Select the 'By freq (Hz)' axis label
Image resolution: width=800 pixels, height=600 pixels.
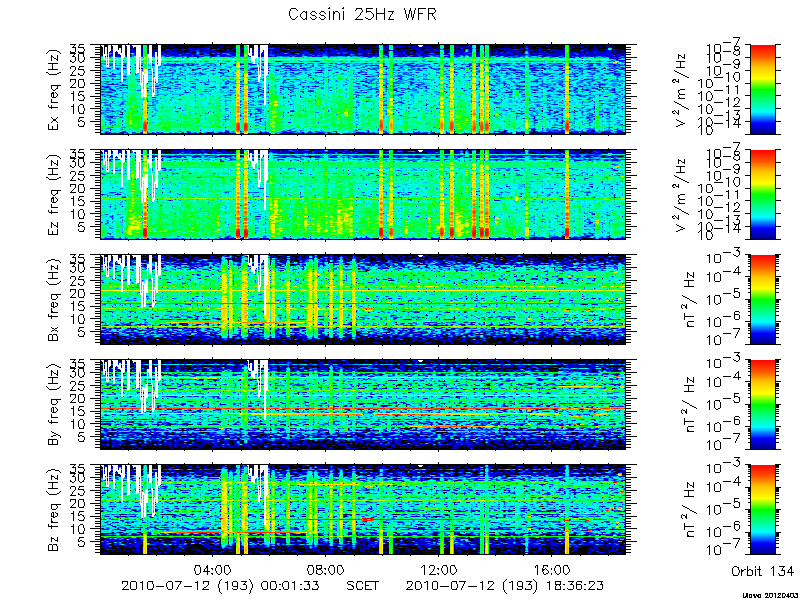[55, 405]
